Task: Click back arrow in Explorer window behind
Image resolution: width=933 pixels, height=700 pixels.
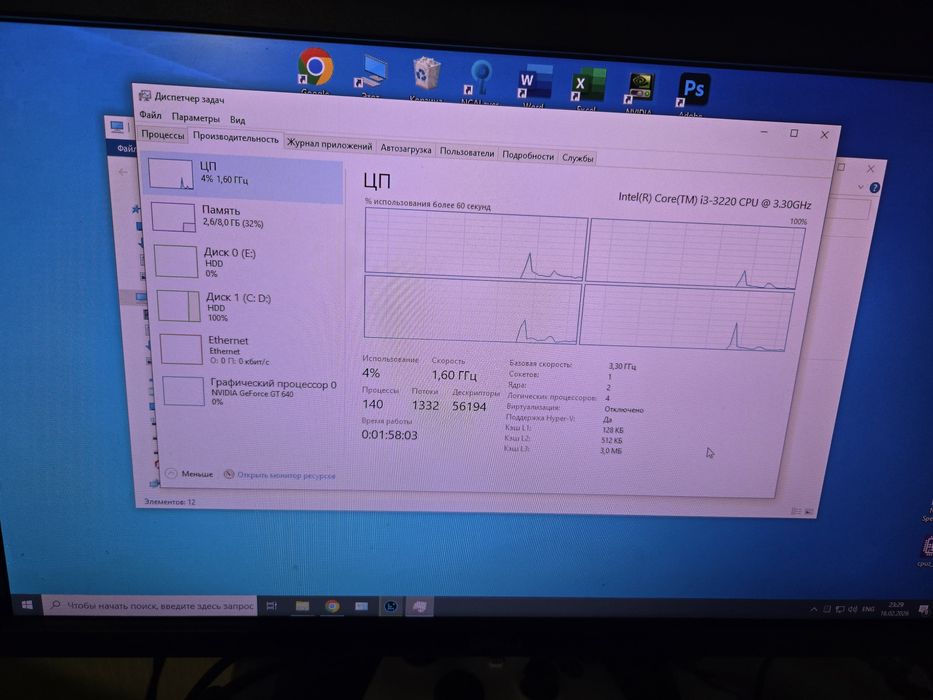Action: (x=123, y=172)
